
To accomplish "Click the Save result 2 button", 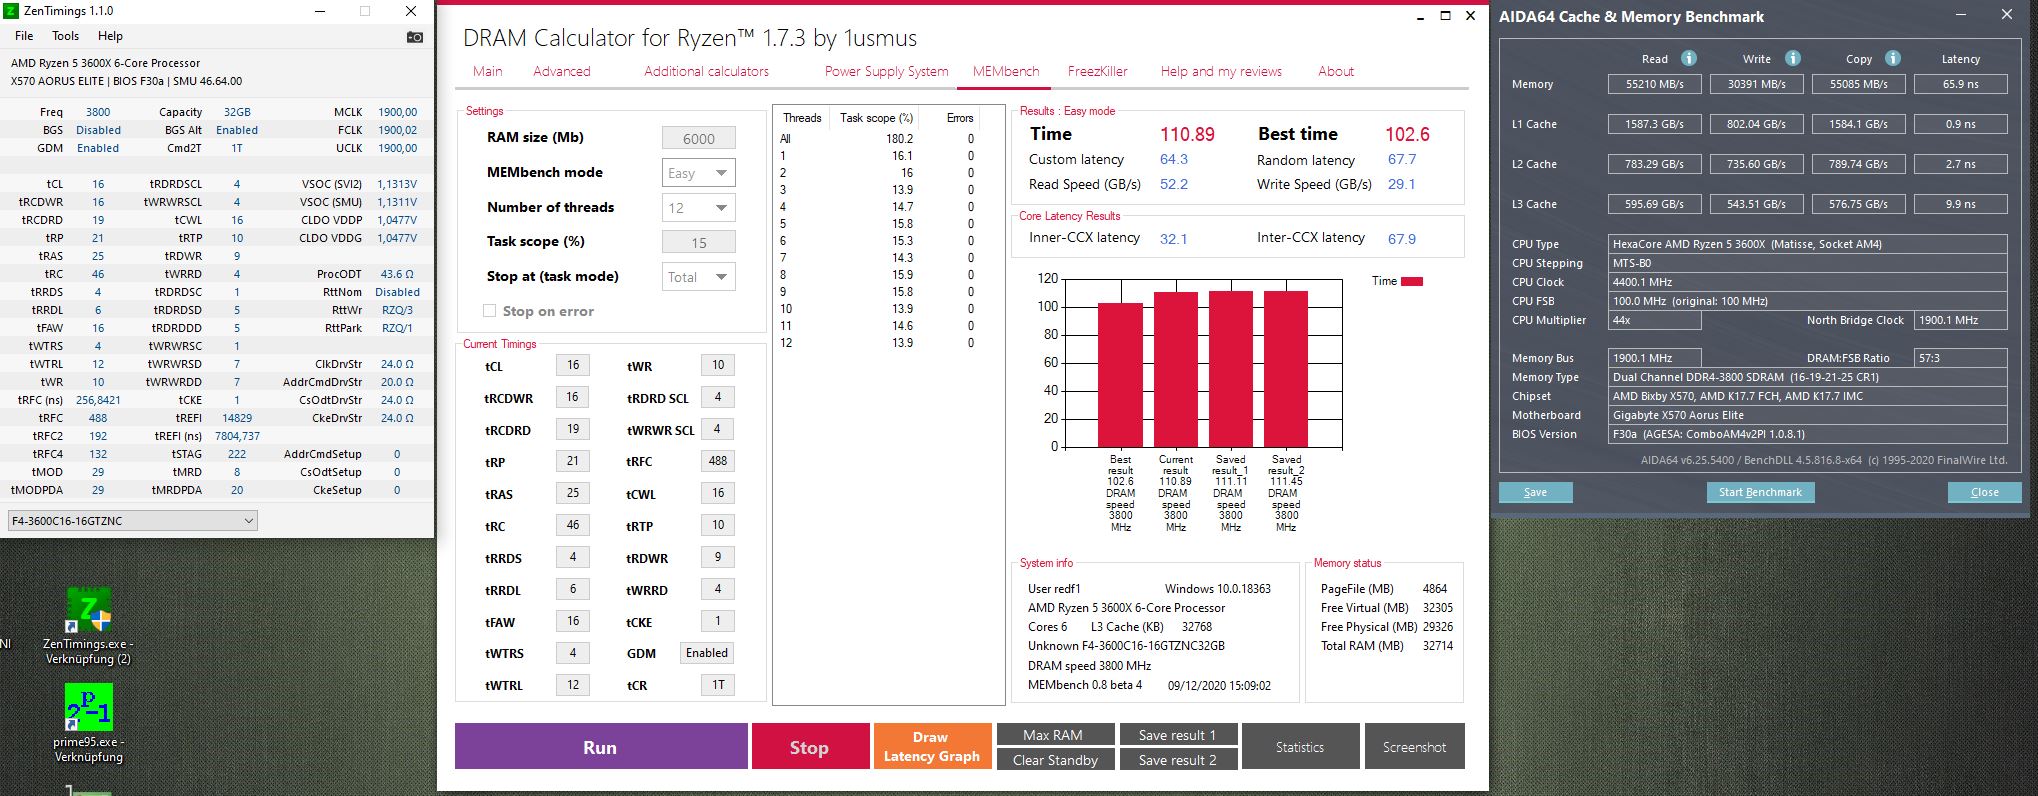I will pyautogui.click(x=1178, y=759).
